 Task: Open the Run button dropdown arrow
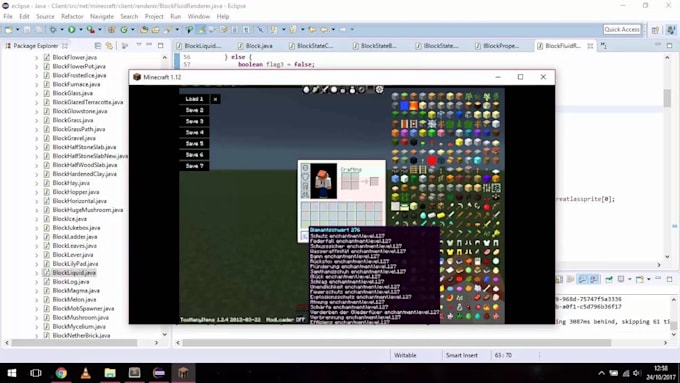[80, 29]
